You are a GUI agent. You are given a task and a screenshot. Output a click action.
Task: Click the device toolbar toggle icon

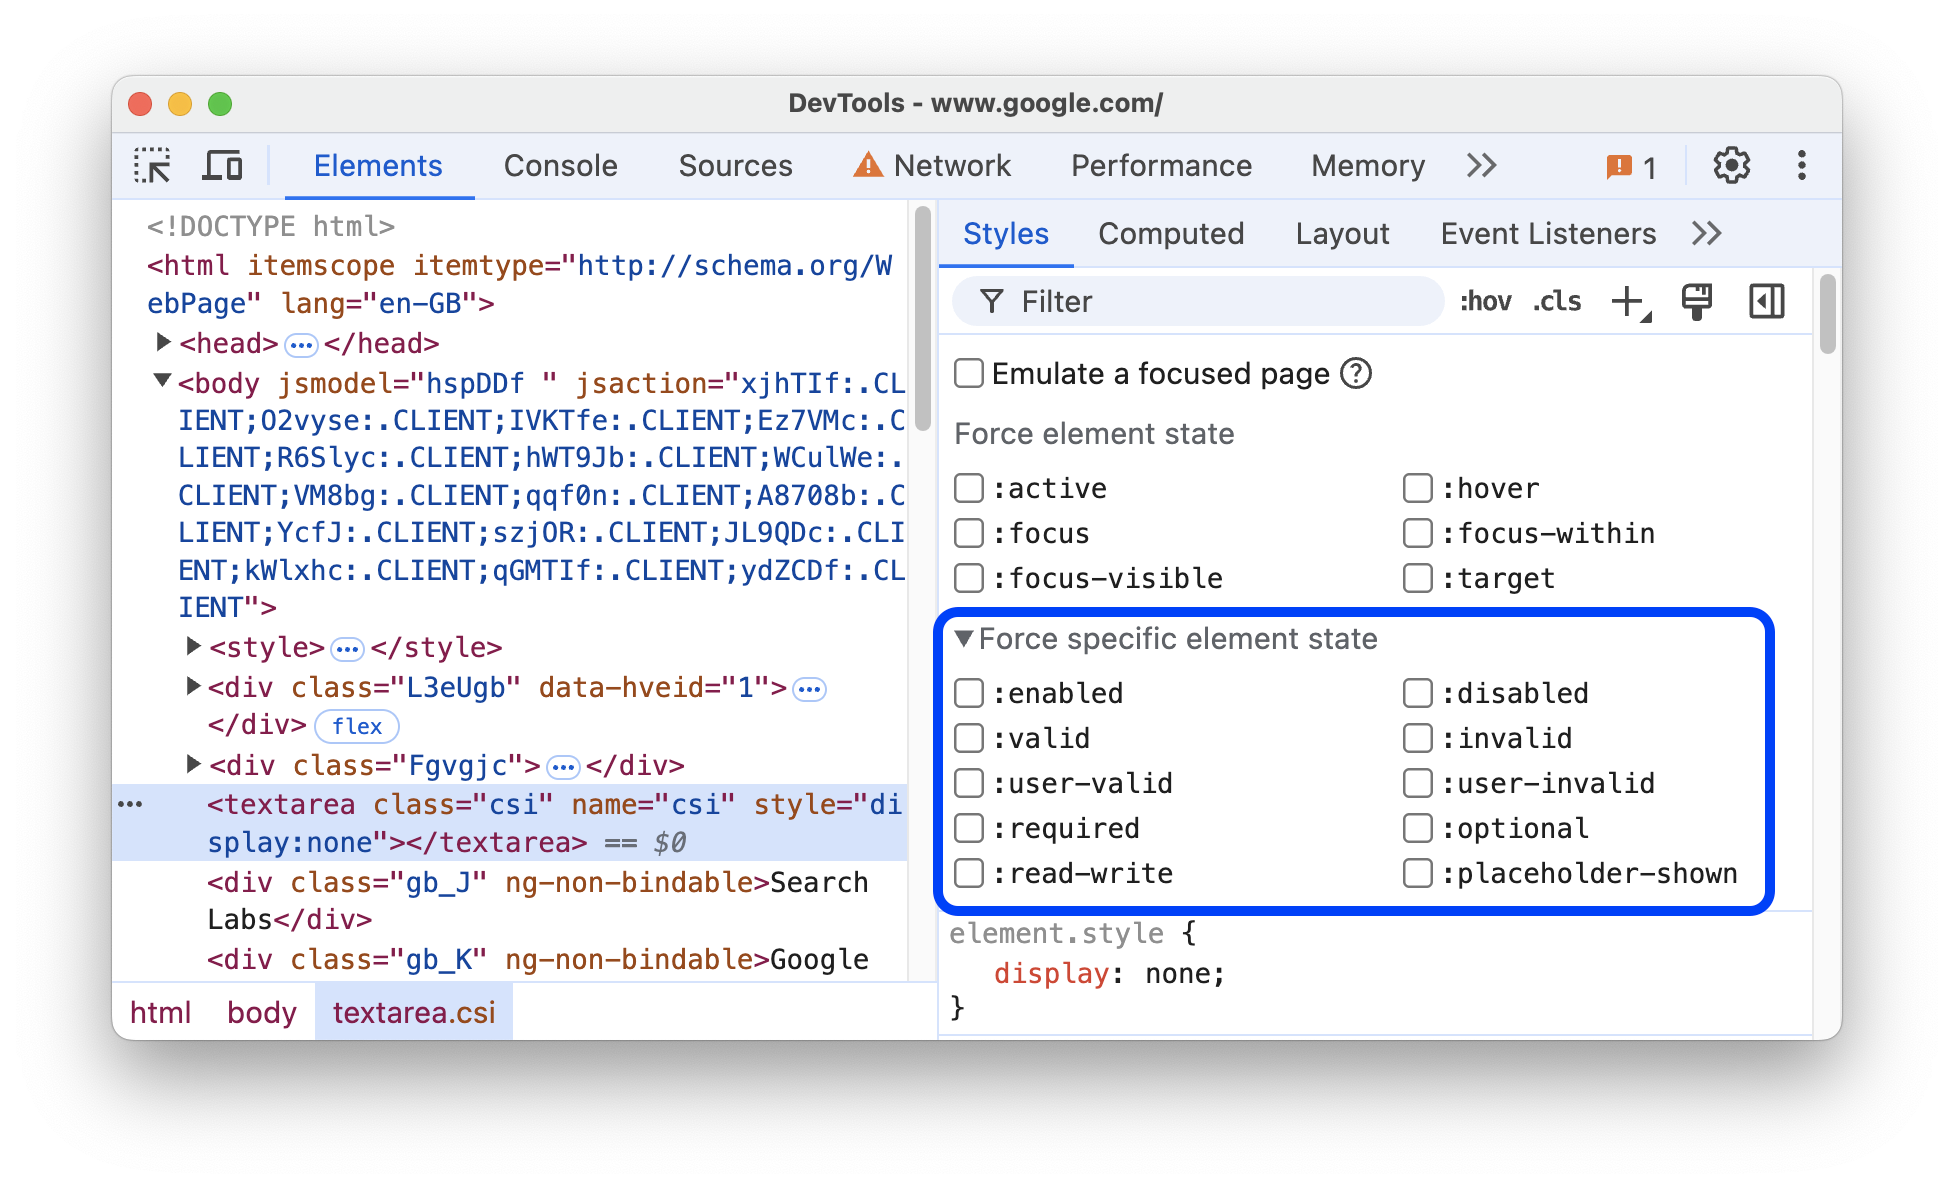pos(221,165)
